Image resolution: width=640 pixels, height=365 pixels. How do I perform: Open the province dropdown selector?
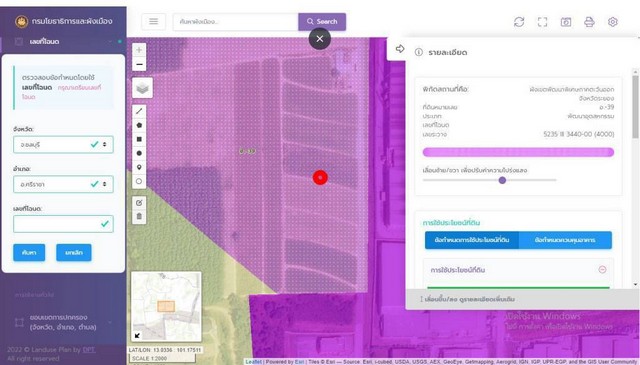(x=63, y=145)
